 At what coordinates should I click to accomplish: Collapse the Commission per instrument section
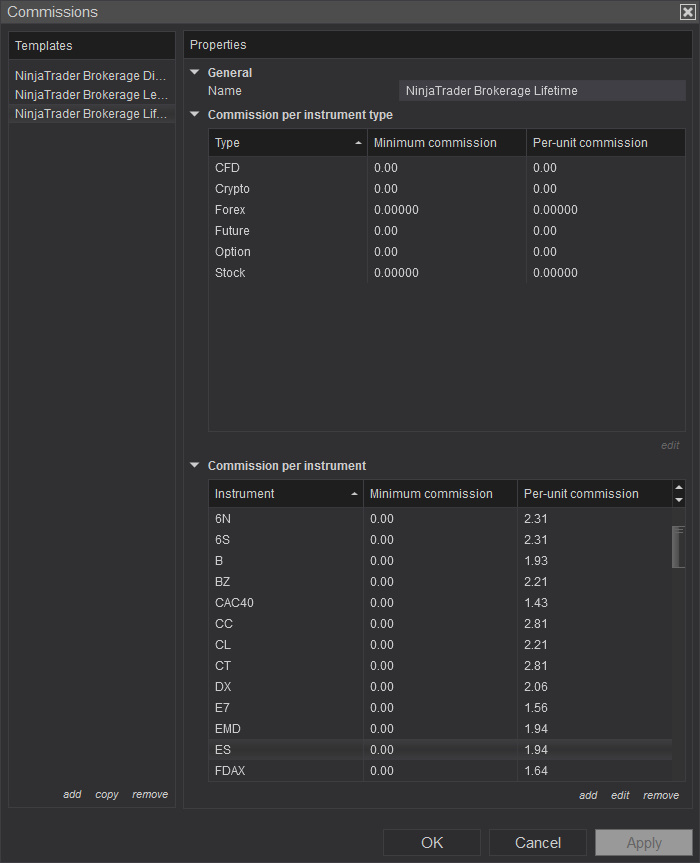click(194, 465)
